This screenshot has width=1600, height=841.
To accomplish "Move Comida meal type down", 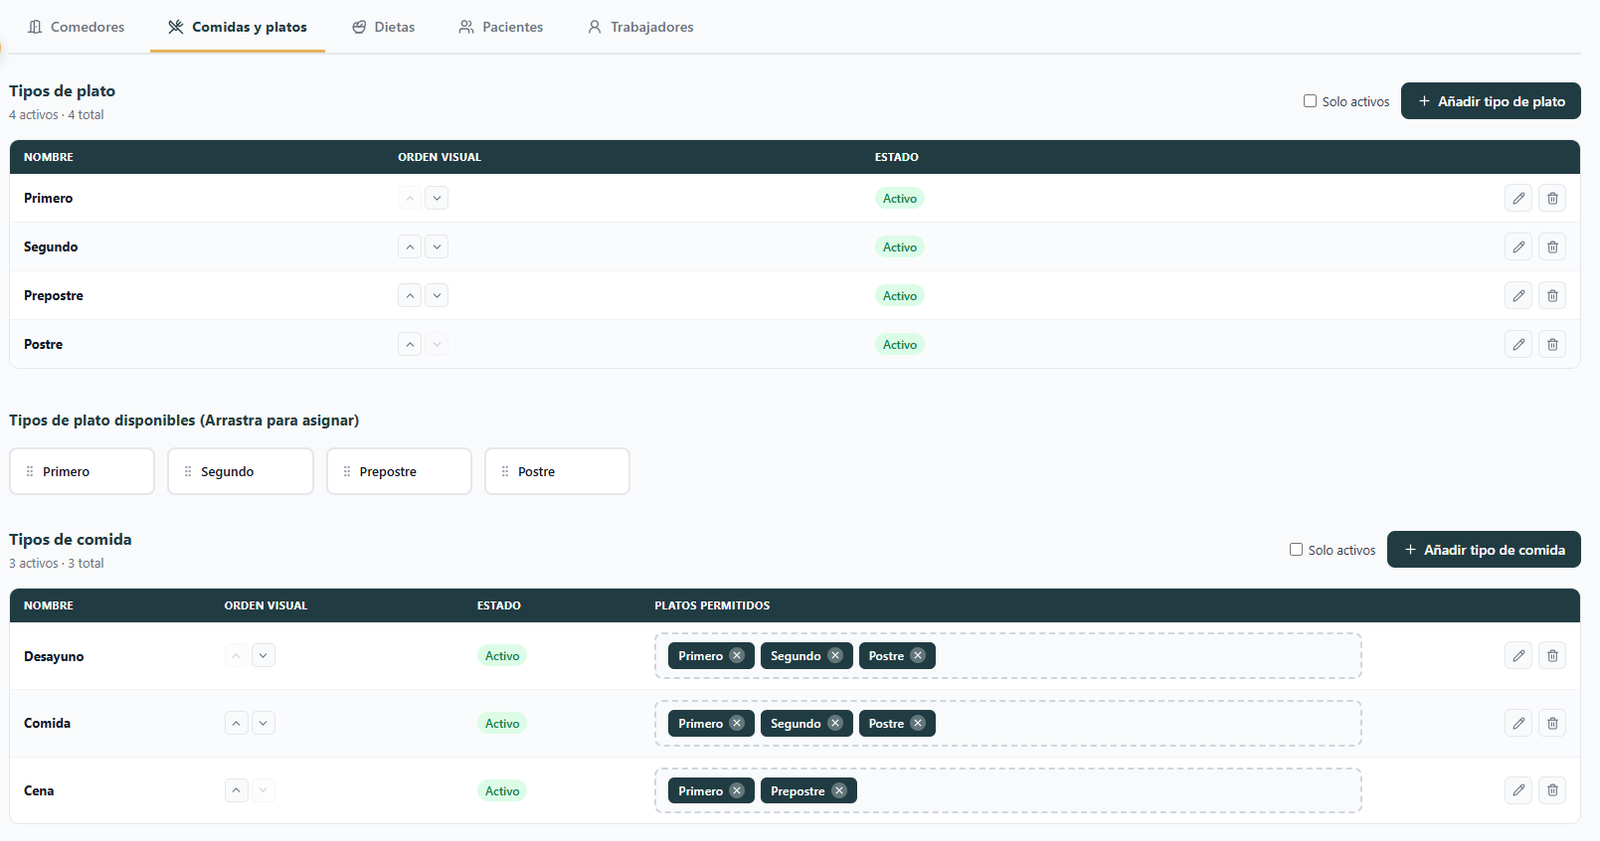I will (263, 723).
